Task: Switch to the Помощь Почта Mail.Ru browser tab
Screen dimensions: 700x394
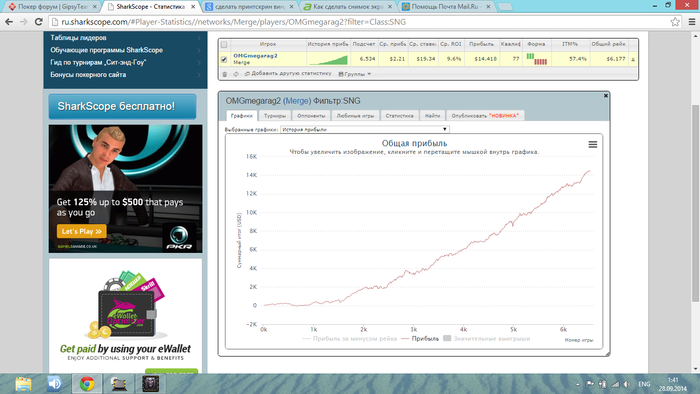Action: pos(446,7)
